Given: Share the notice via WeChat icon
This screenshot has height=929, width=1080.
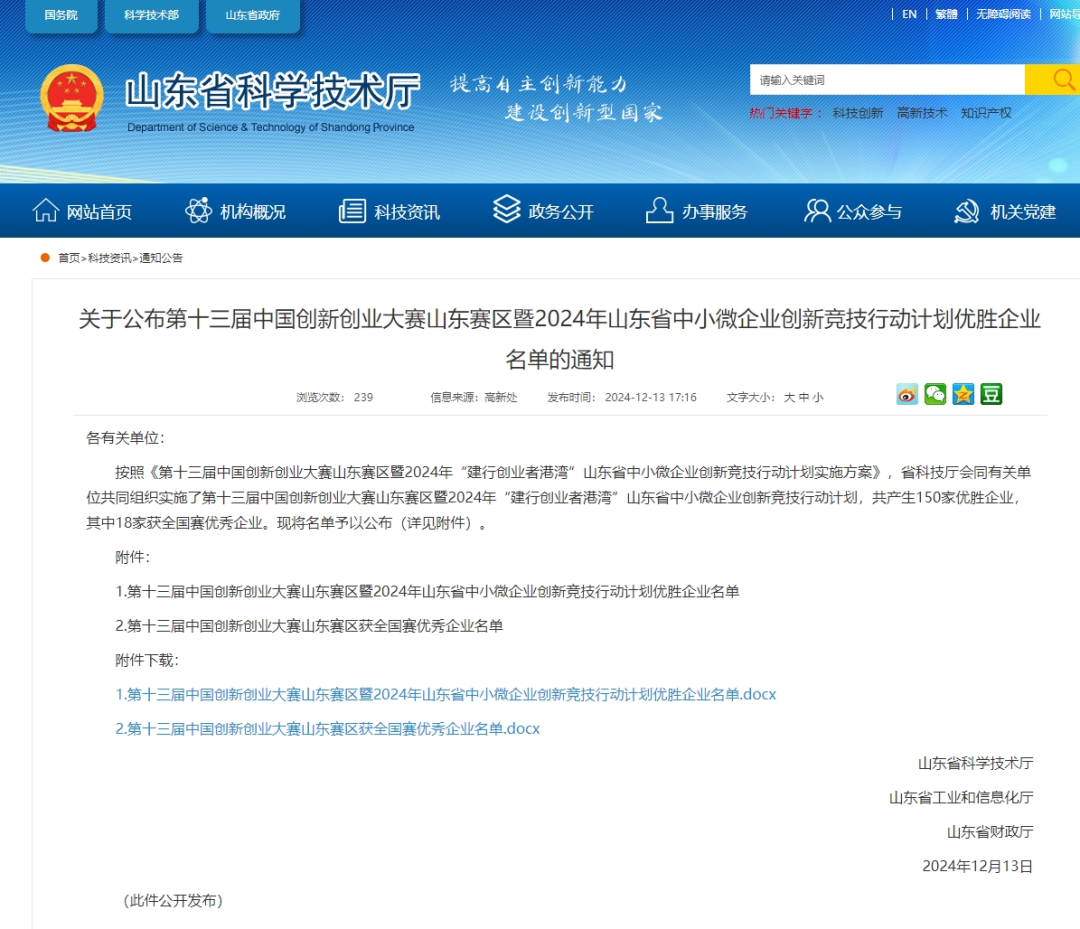Looking at the screenshot, I should coord(935,394).
